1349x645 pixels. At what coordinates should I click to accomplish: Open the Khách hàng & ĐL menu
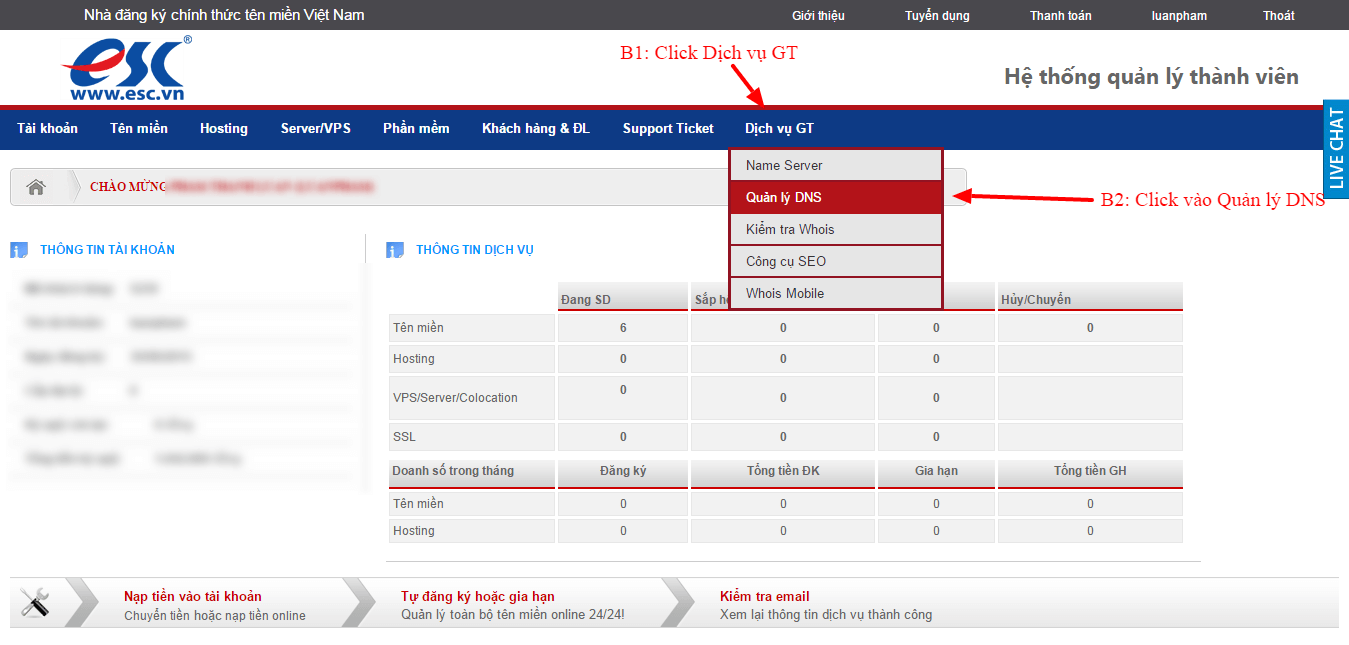point(536,128)
